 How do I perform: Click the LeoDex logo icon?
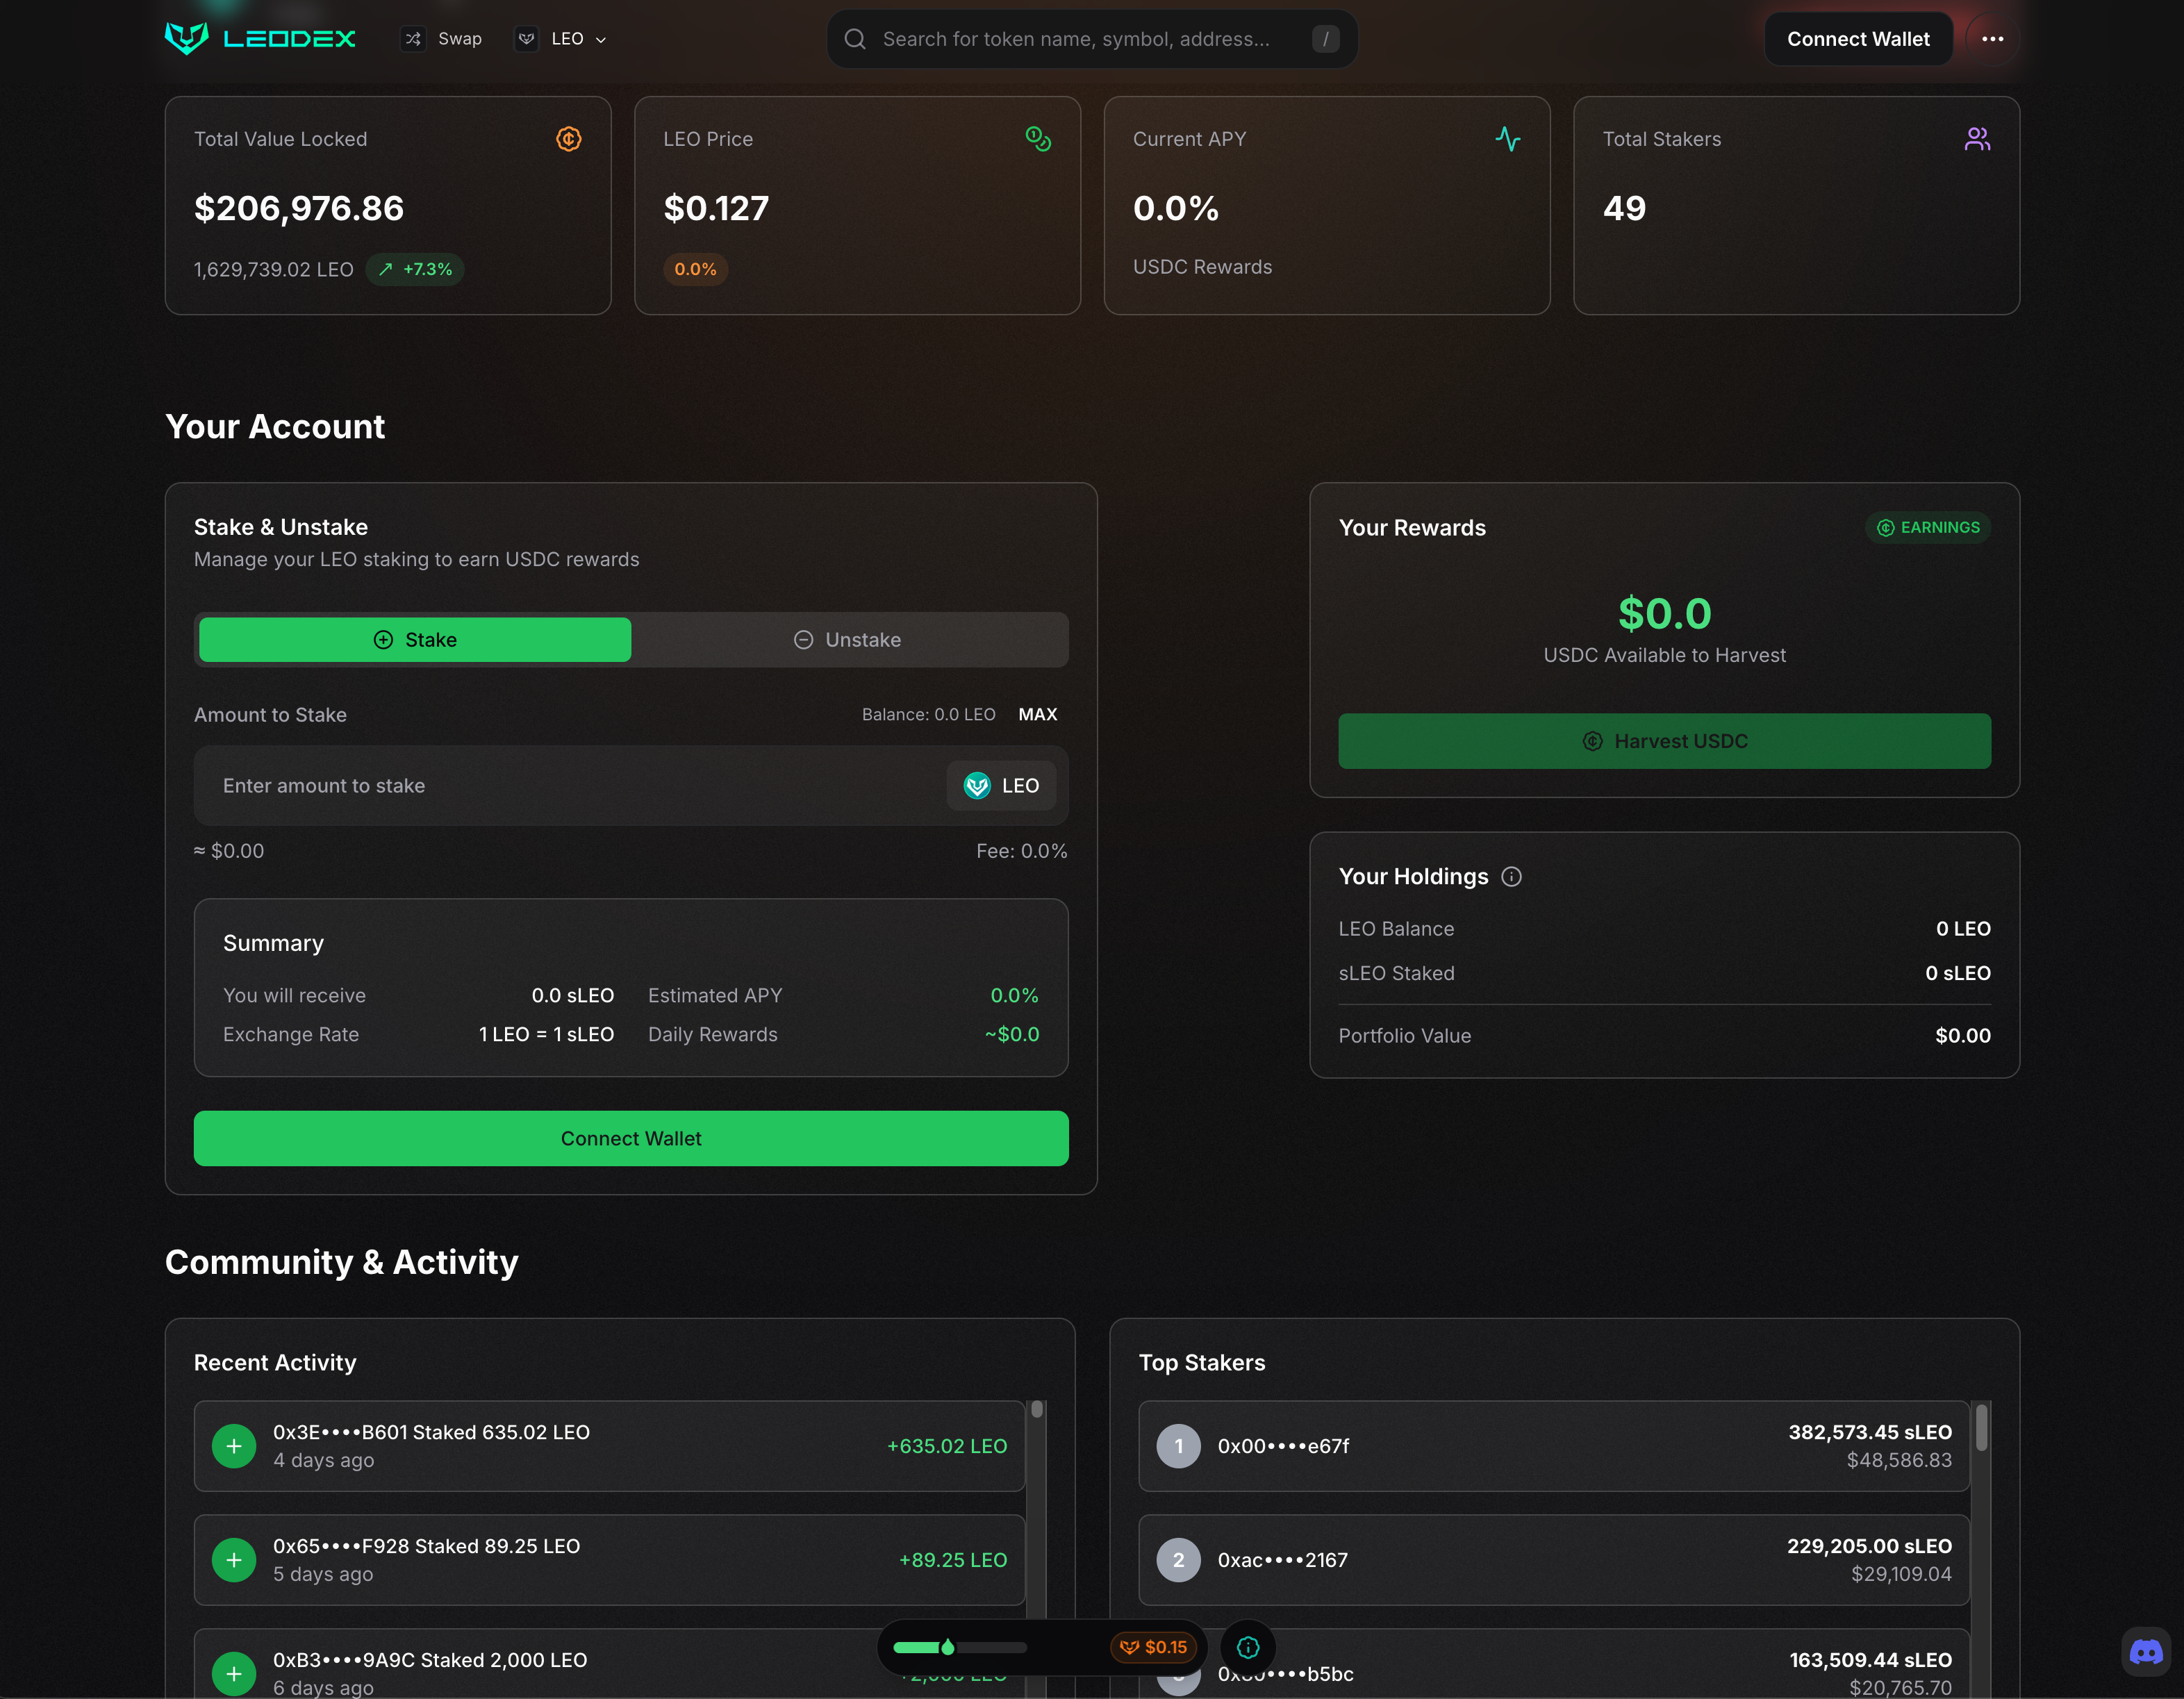pyautogui.click(x=187, y=38)
